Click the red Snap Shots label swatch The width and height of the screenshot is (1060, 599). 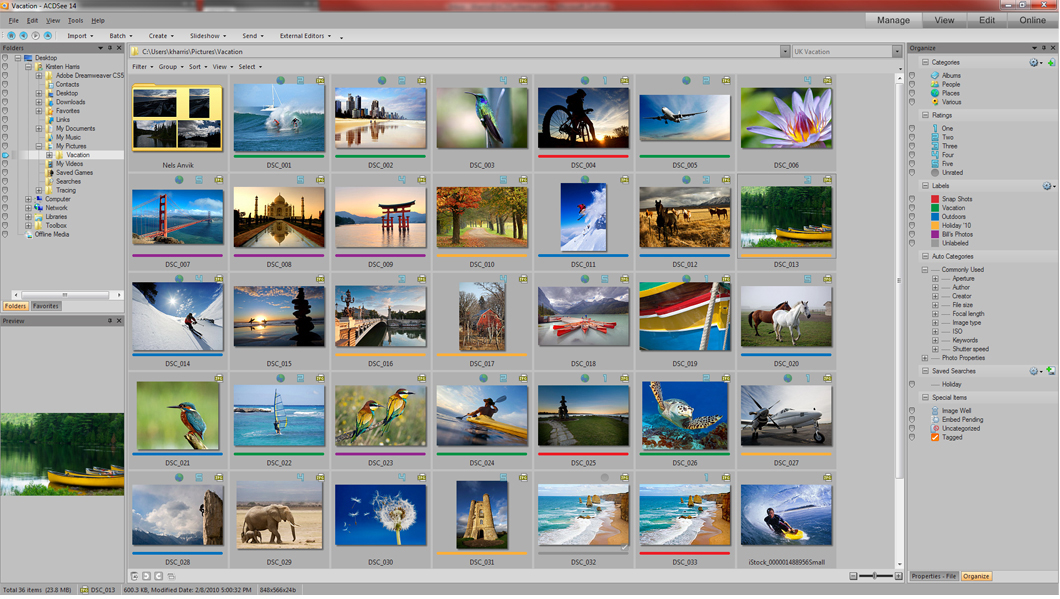(x=935, y=199)
